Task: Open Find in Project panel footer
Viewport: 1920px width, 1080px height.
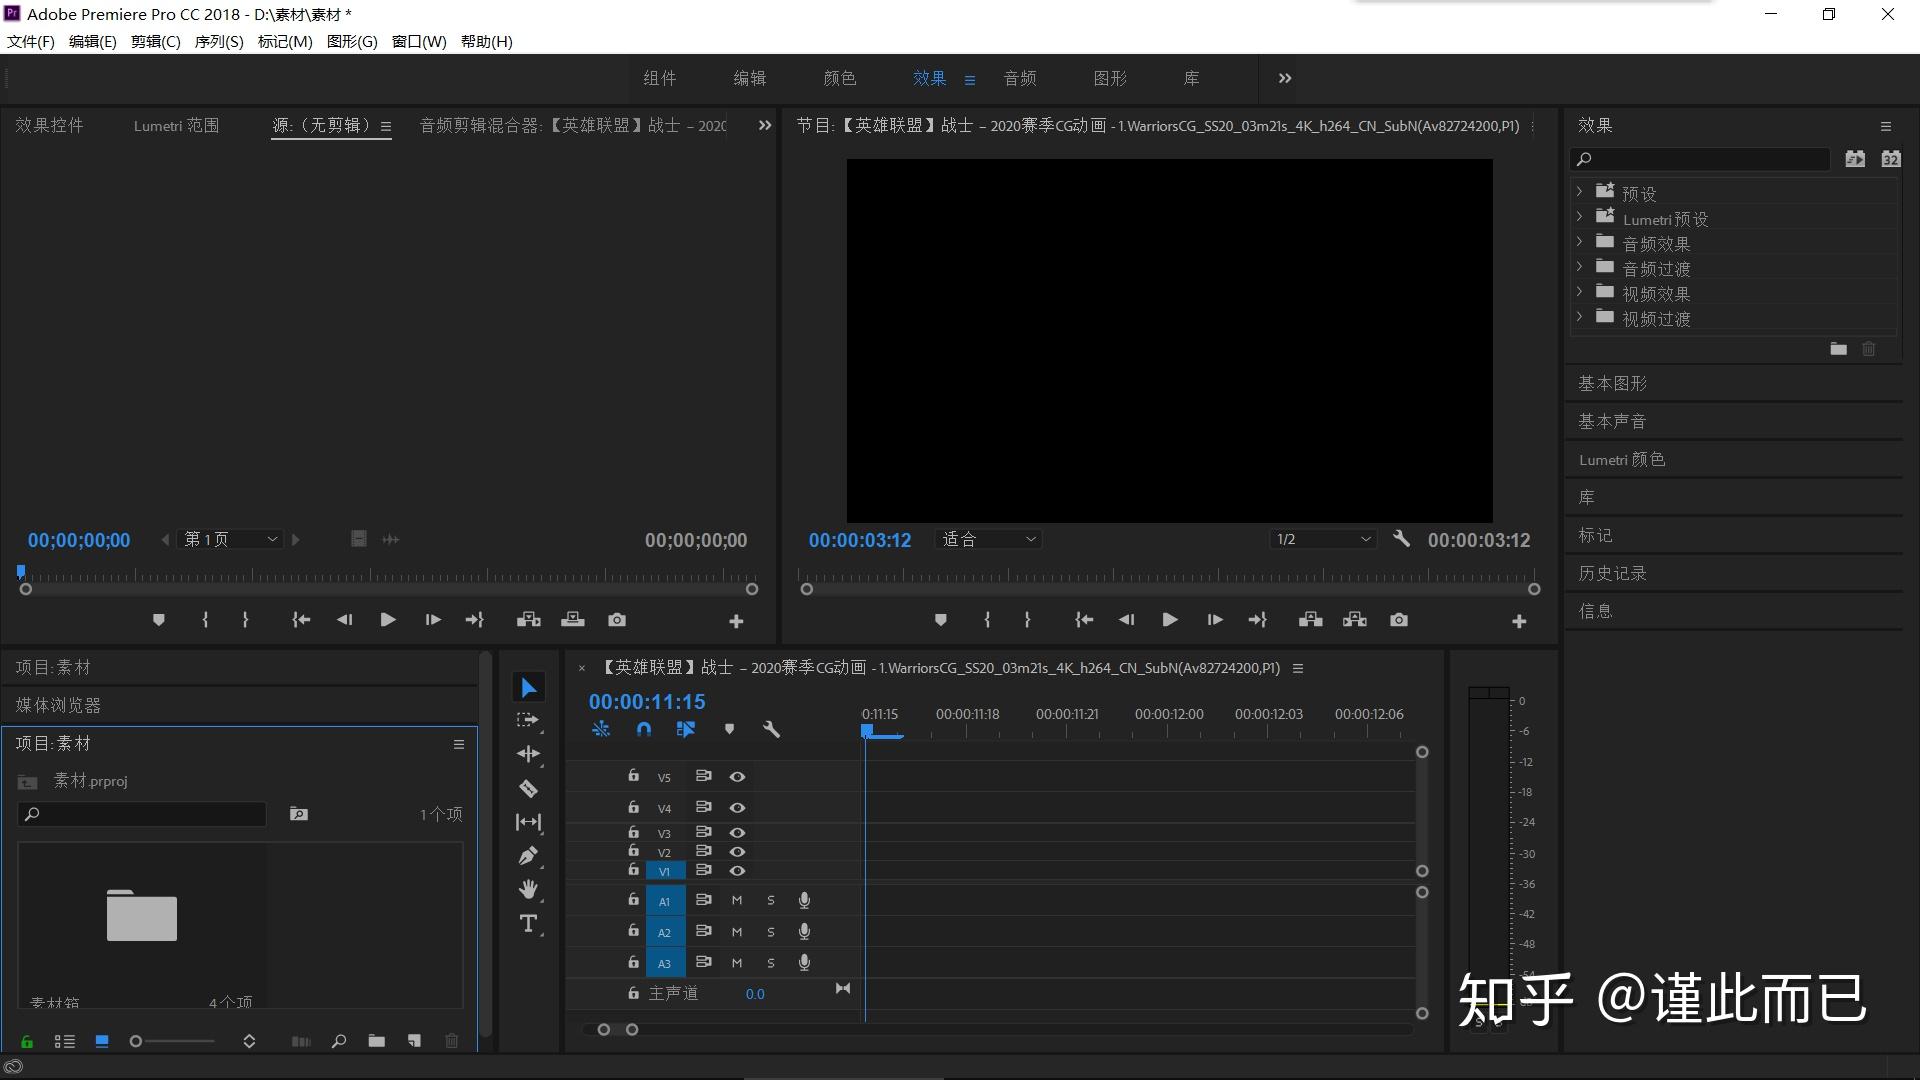Action: tap(339, 1041)
